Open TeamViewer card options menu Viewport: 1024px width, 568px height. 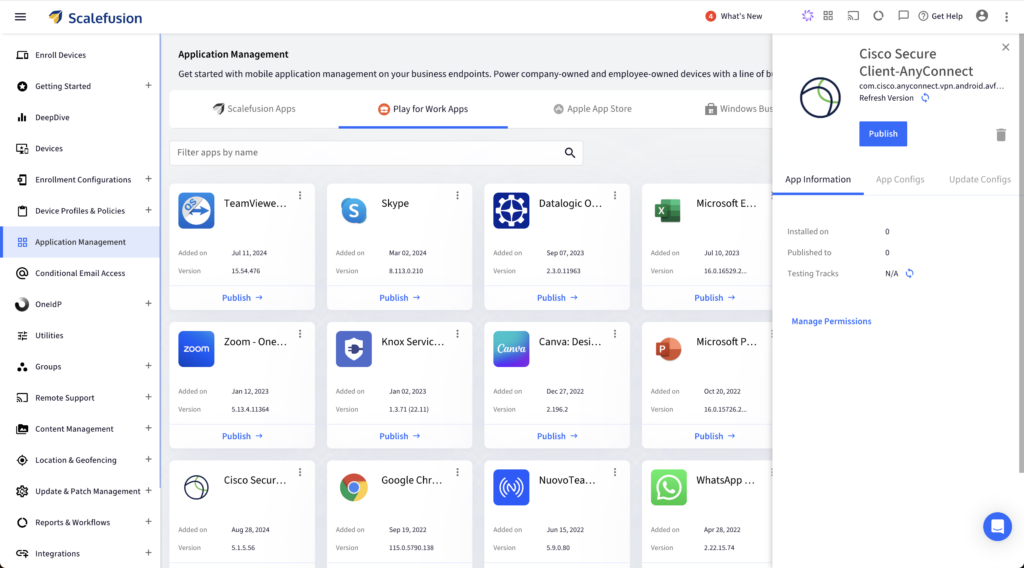(x=300, y=195)
